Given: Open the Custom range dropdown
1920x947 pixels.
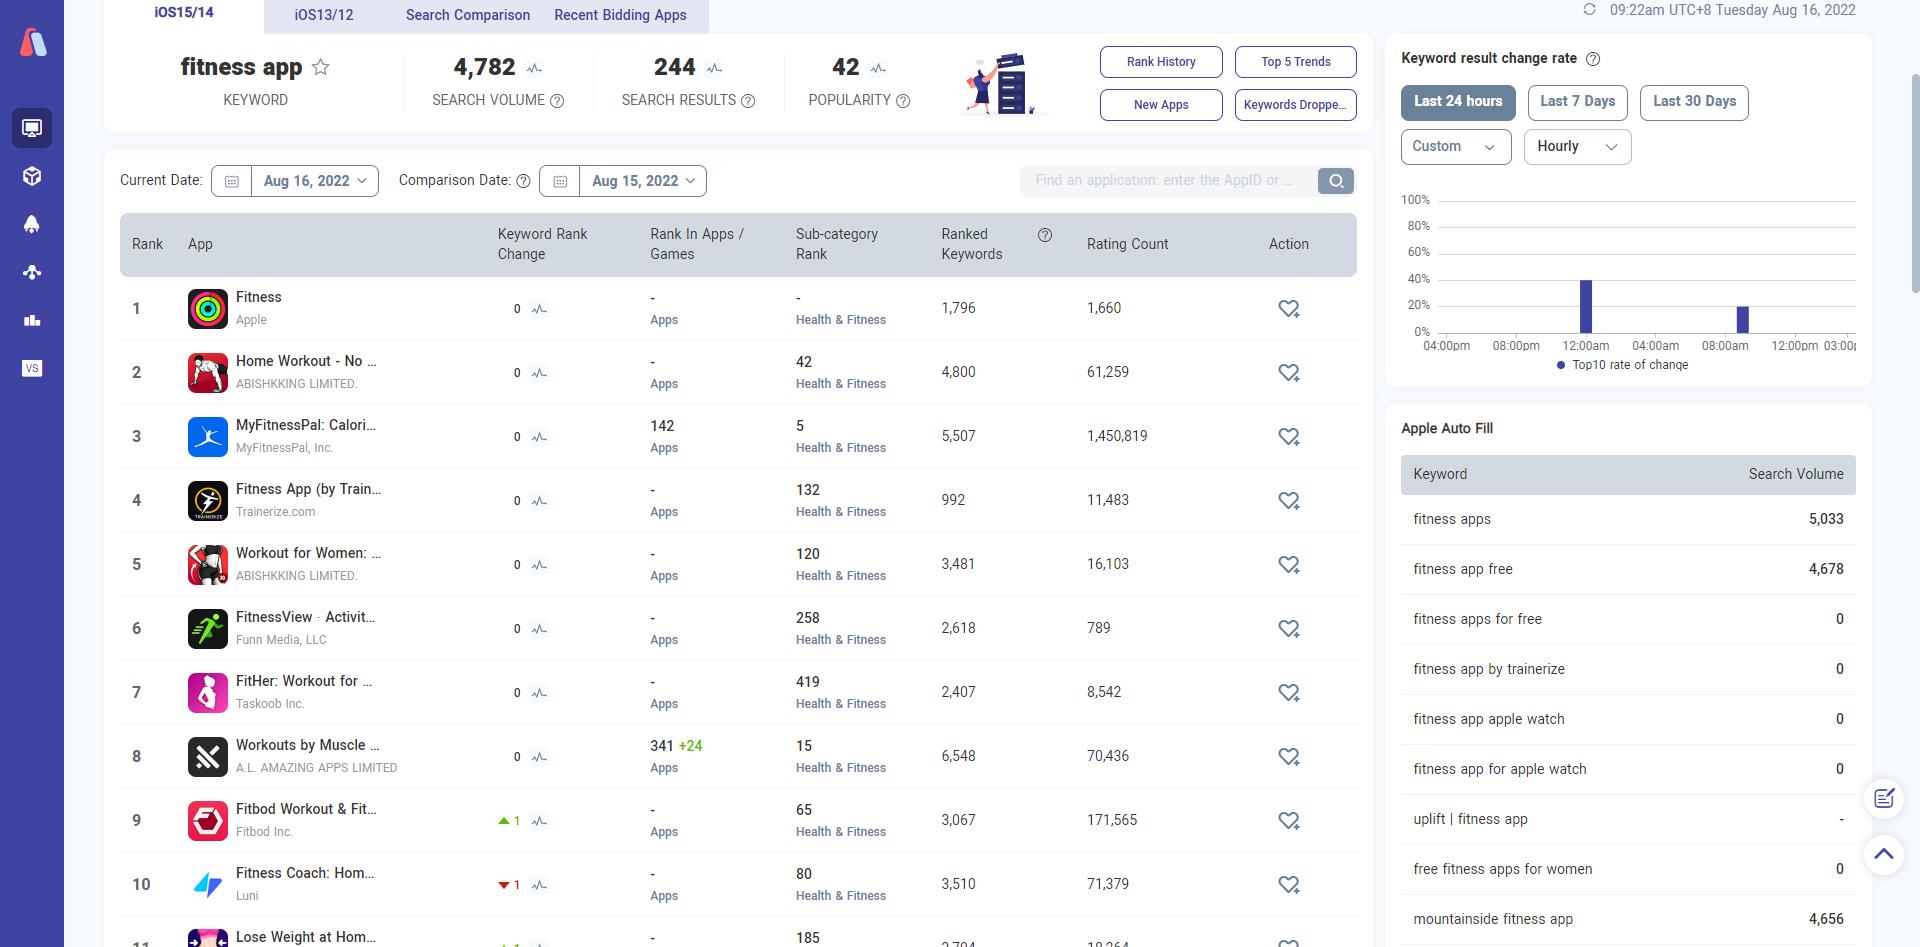Looking at the screenshot, I should coord(1456,147).
